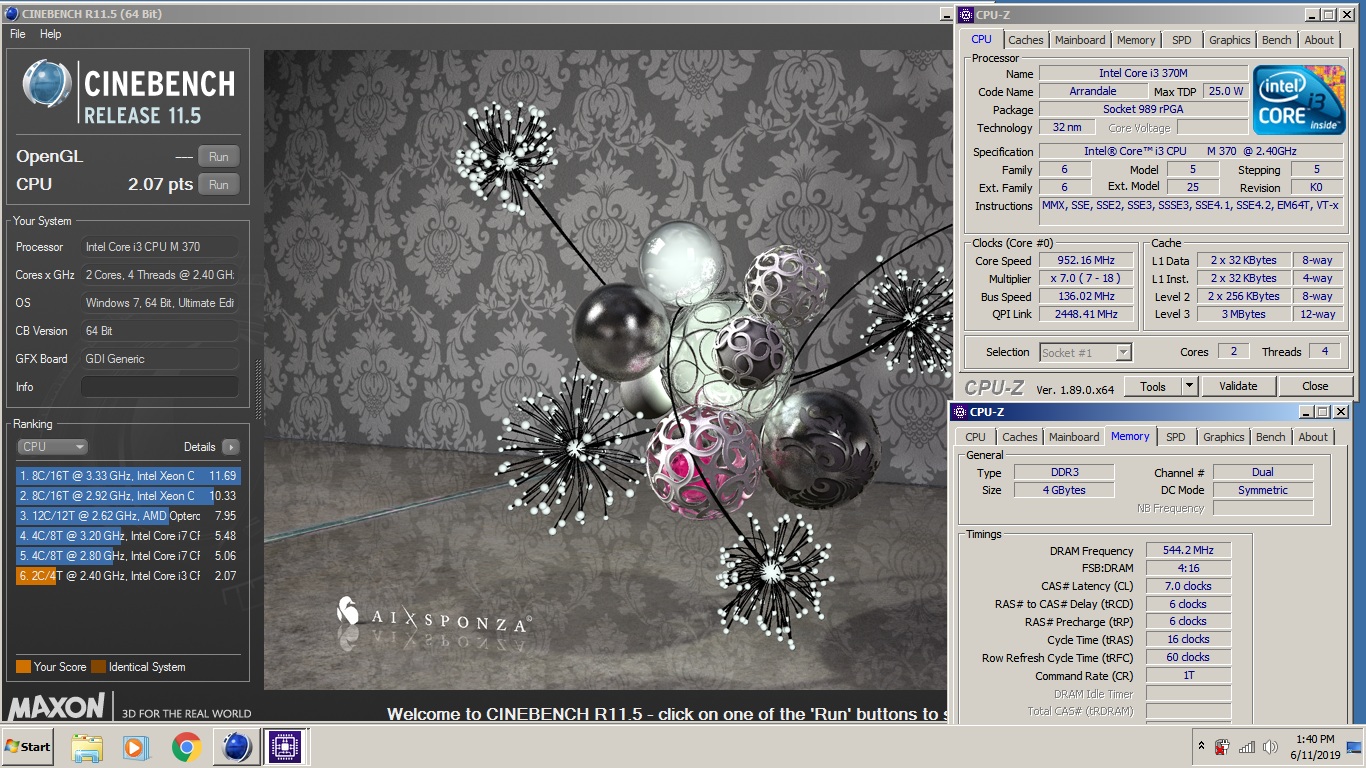1366x768 pixels.
Task: Click the Core Speed 952.16 MHz value
Action: 1086,260
